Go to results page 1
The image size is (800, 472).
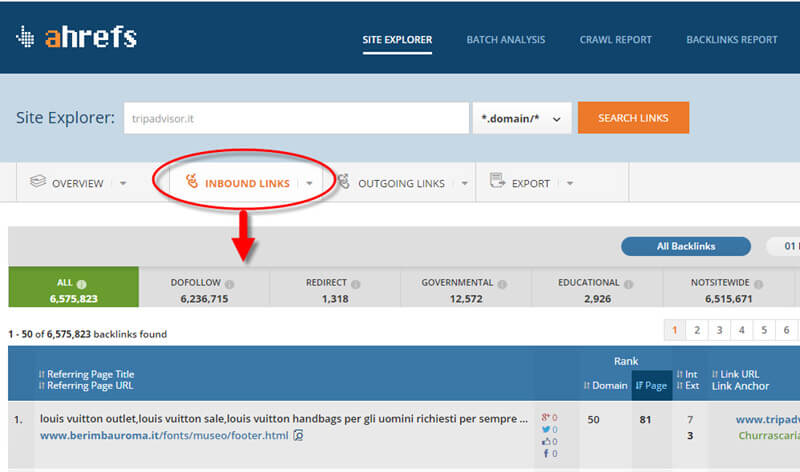coord(674,330)
